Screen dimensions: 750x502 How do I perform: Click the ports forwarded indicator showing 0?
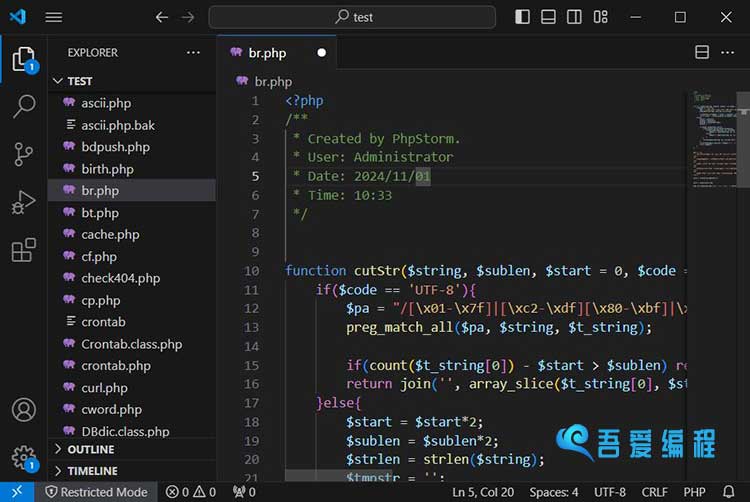click(244, 492)
